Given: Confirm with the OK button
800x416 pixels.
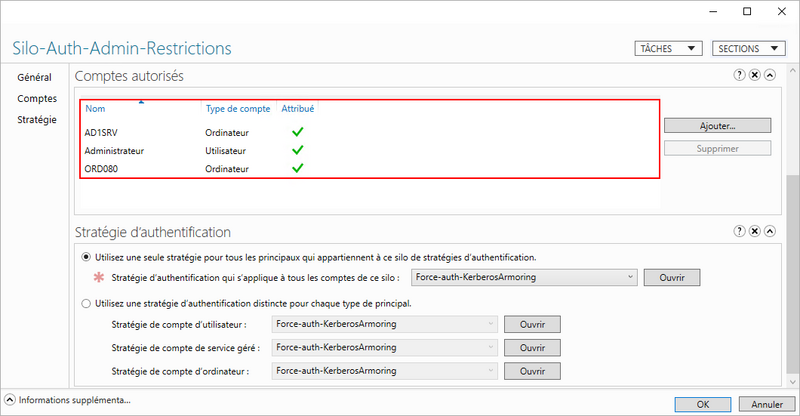Looking at the screenshot, I should [703, 404].
